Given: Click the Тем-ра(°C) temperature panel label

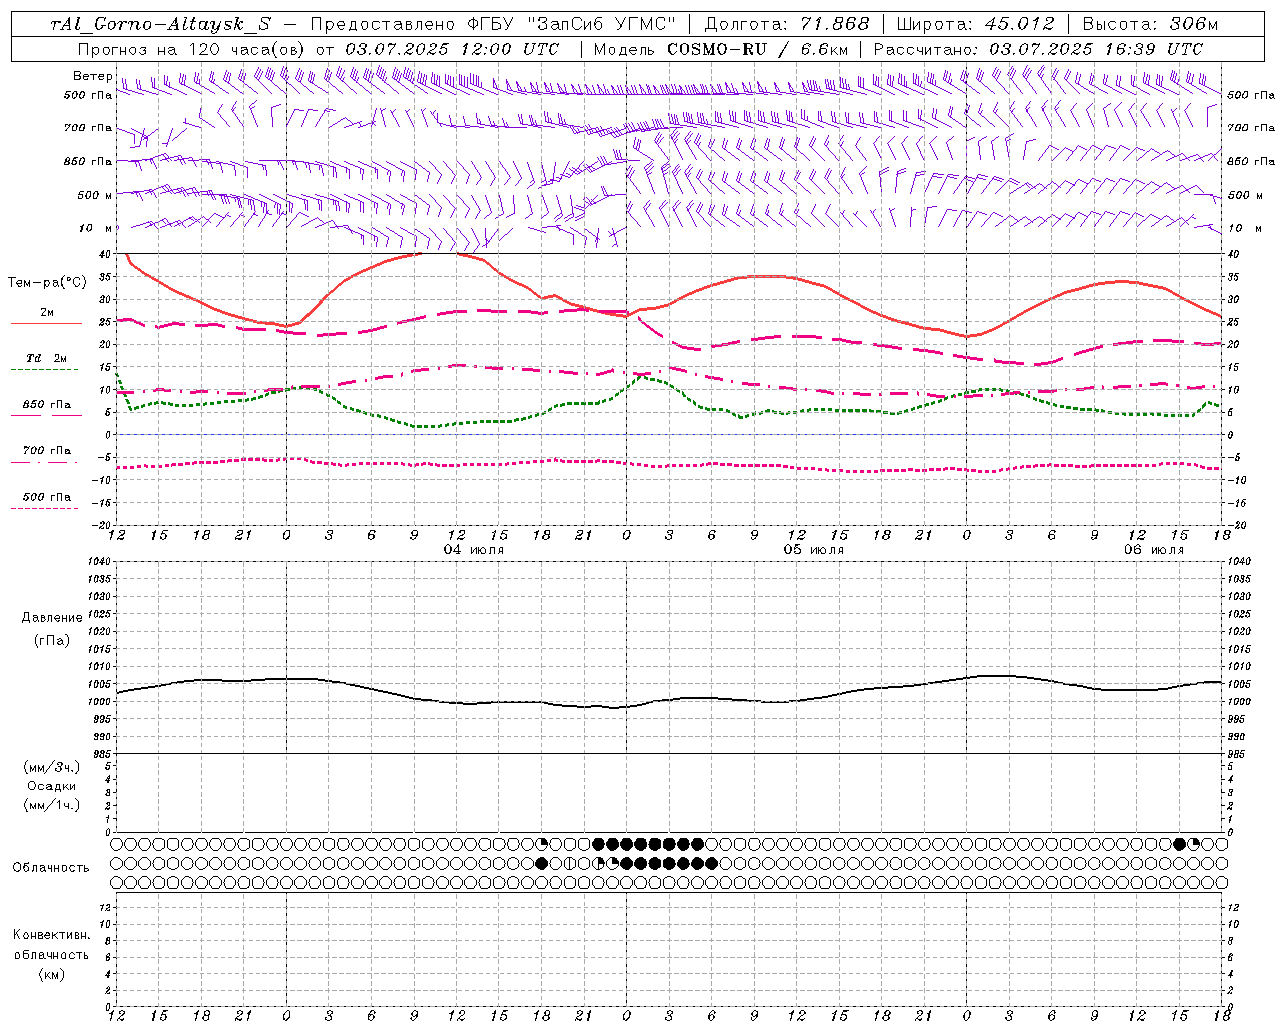Looking at the screenshot, I should click(47, 283).
